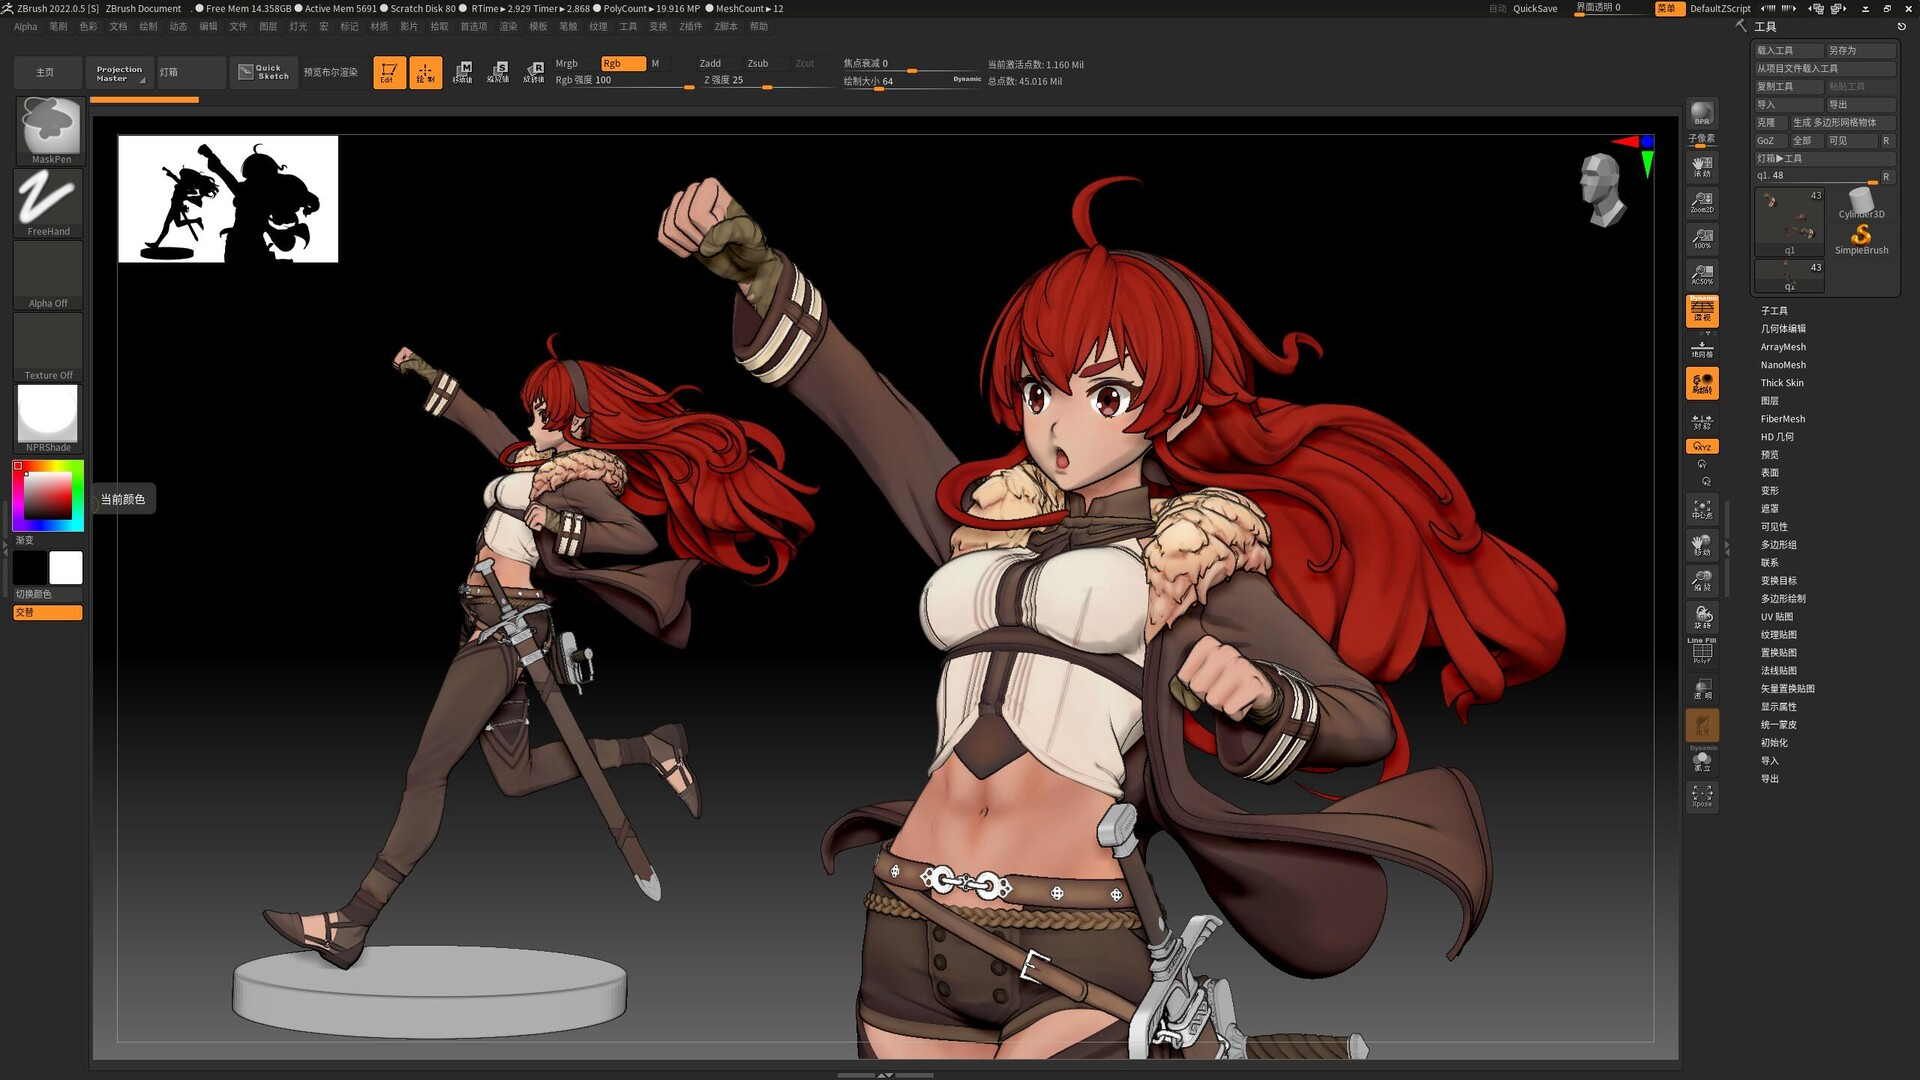This screenshot has height=1080, width=1920.
Task: Toggle the local symmetry orange button
Action: [1702, 383]
